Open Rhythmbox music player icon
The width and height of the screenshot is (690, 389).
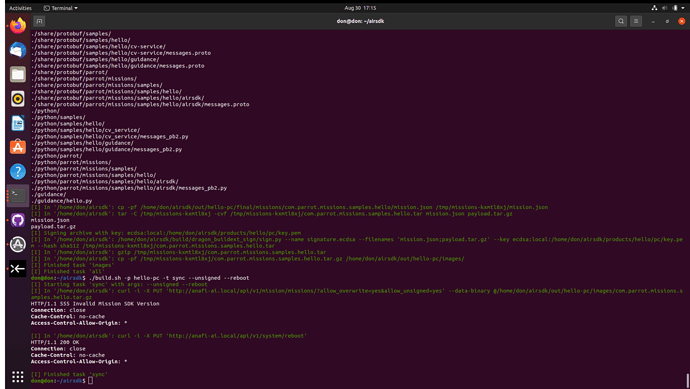18,99
